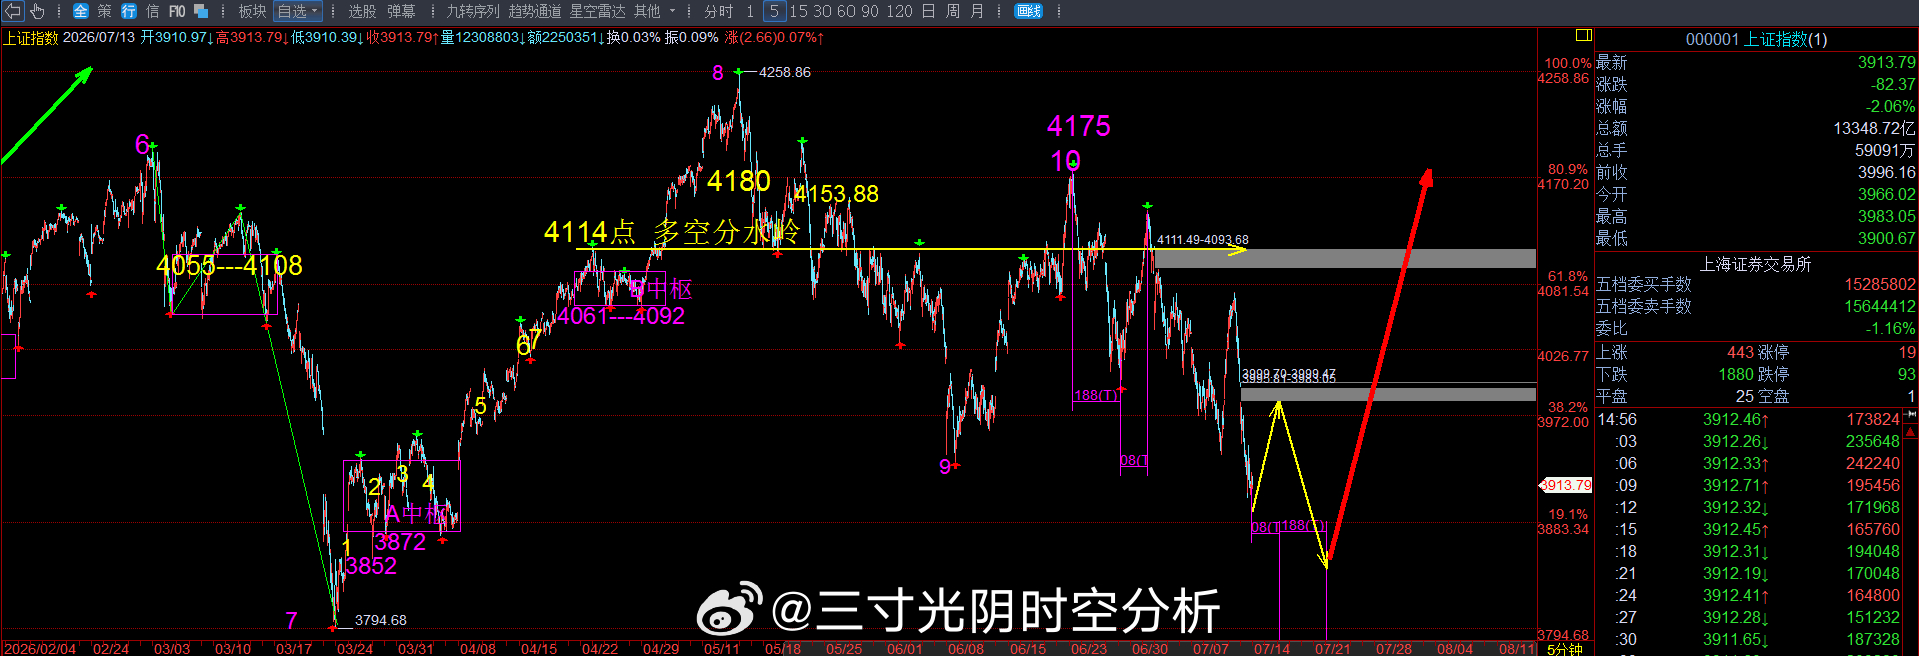Viewport: 1919px width, 656px height.
Task: Click the 000001 上证指数 title
Action: tap(1756, 39)
